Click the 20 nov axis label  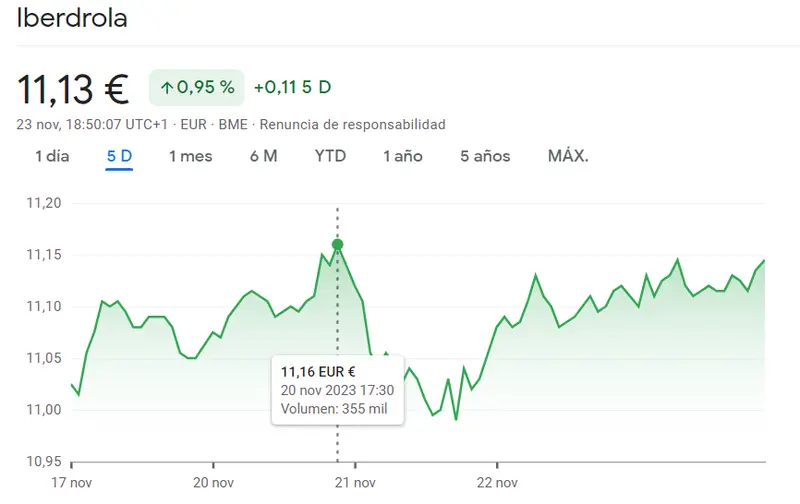(213, 483)
